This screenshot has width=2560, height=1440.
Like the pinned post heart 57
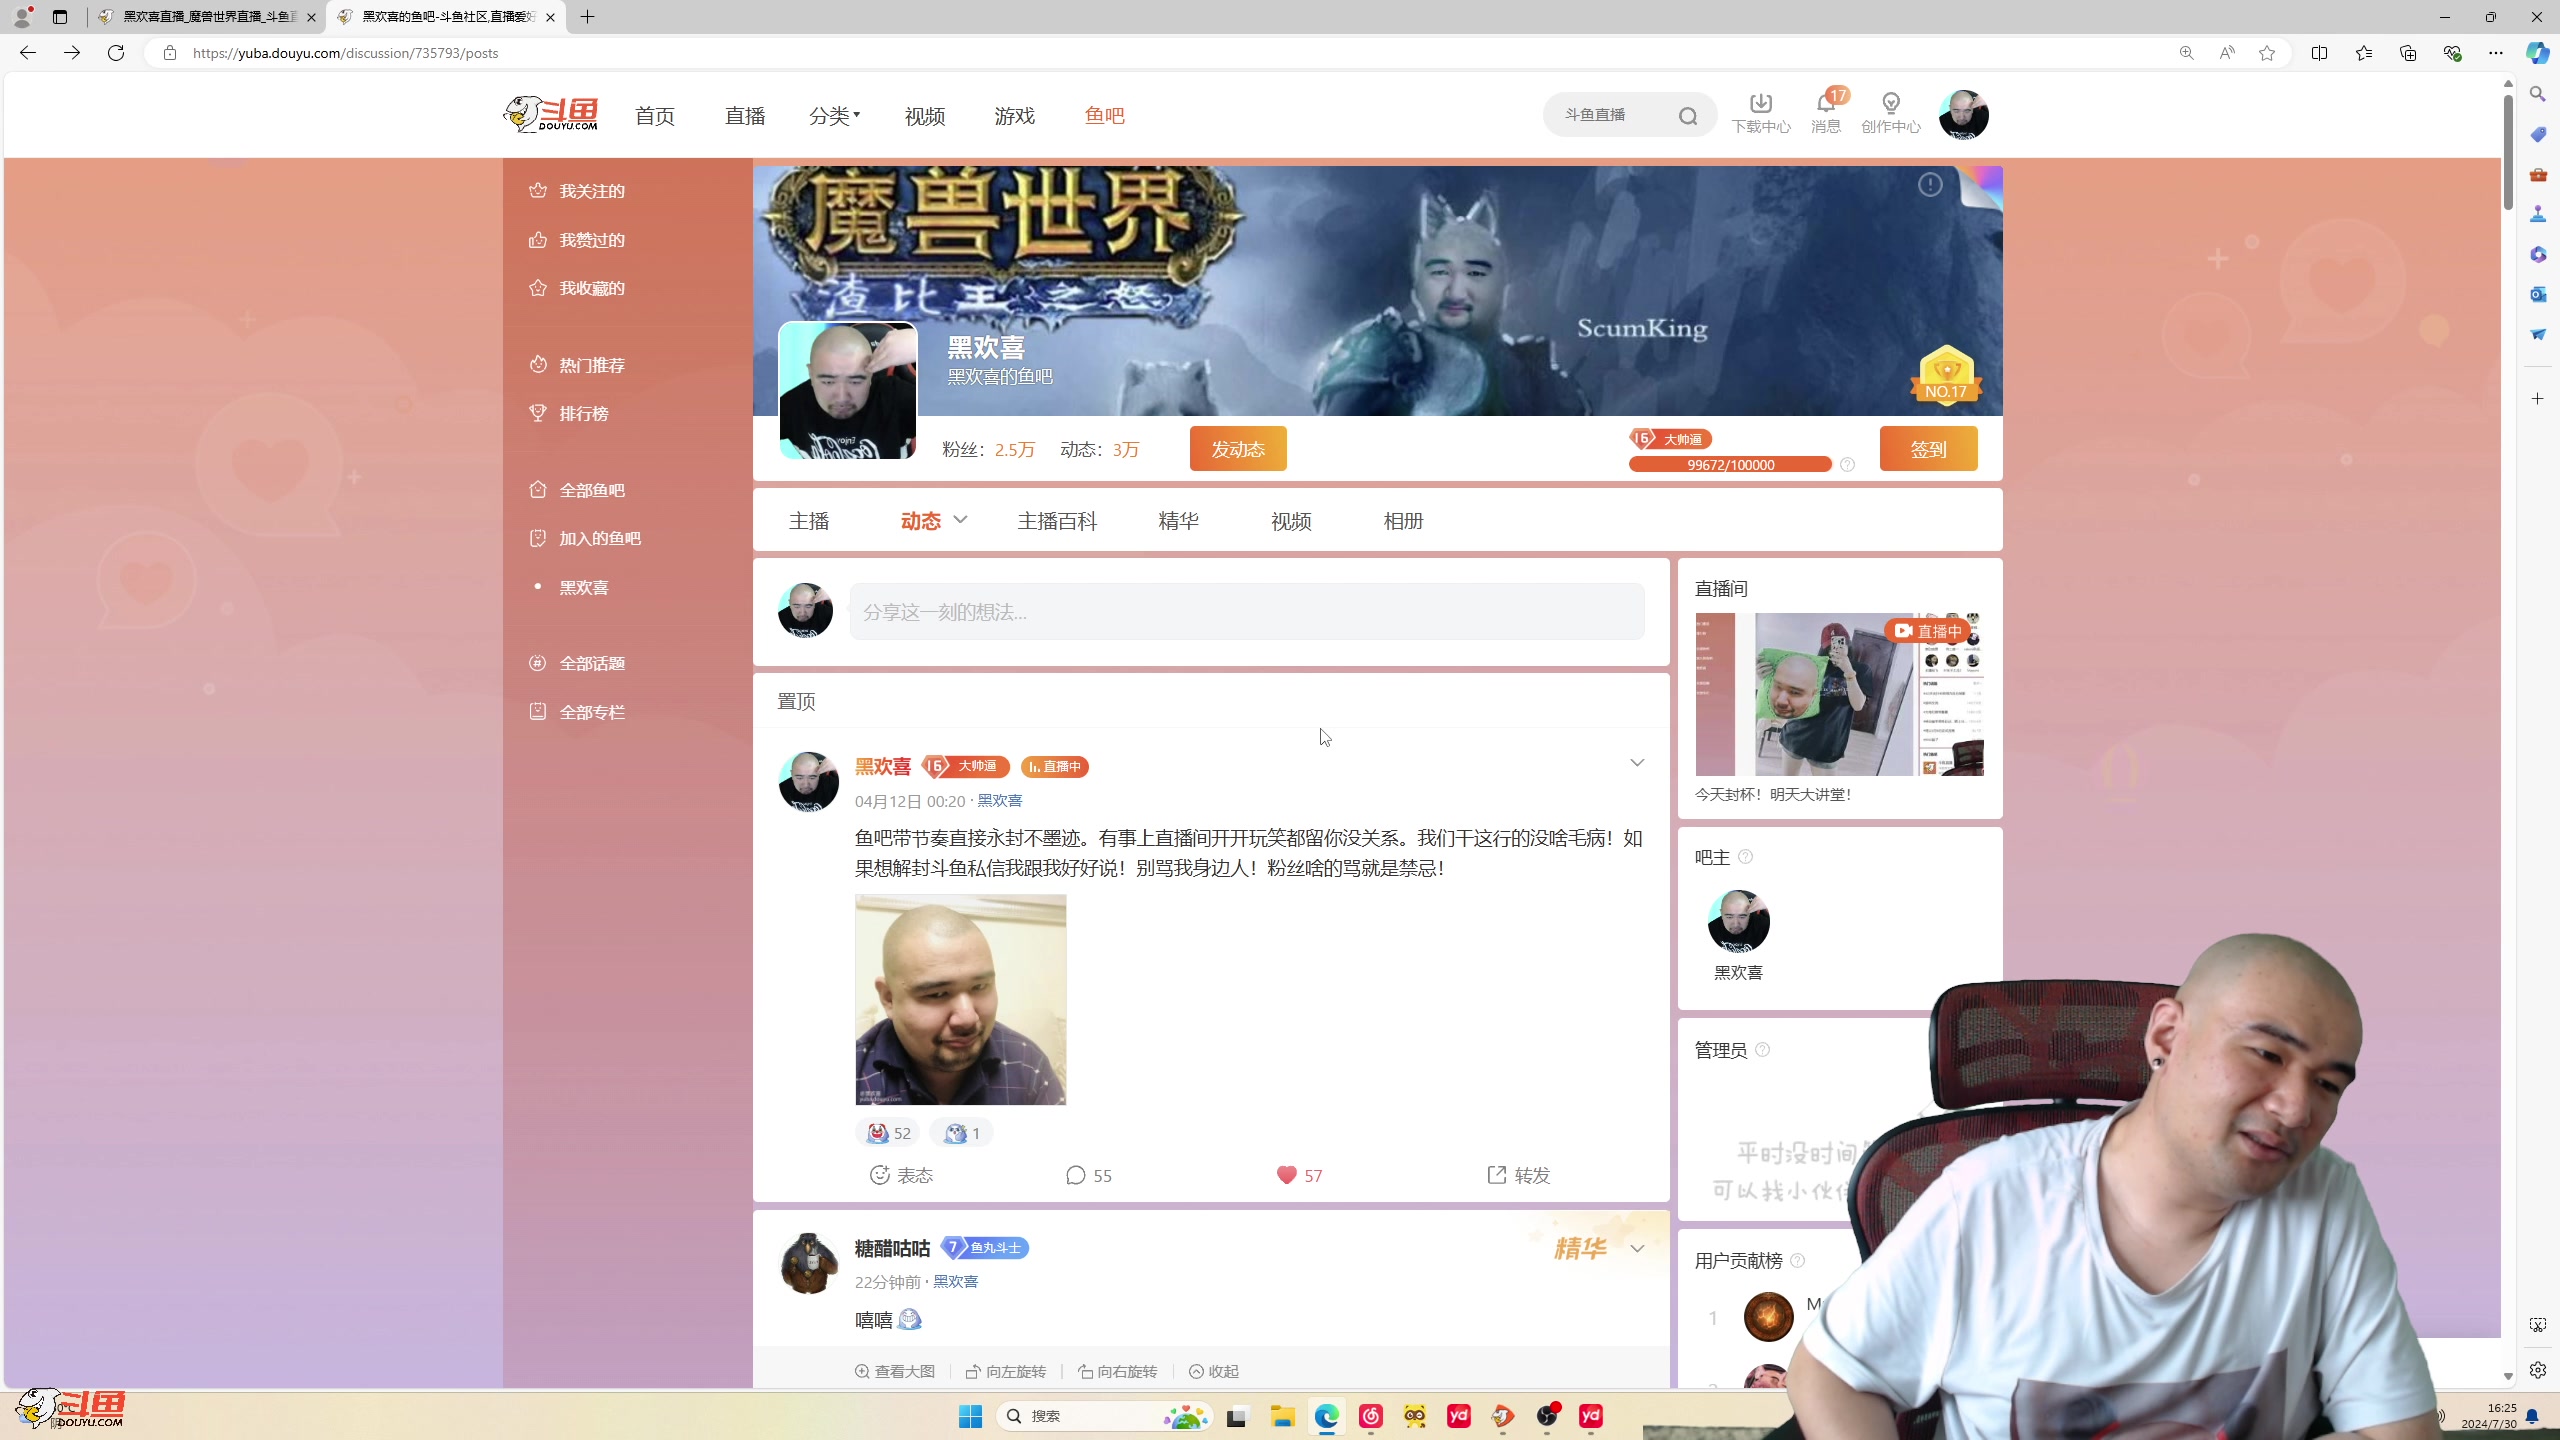[x=1287, y=1175]
